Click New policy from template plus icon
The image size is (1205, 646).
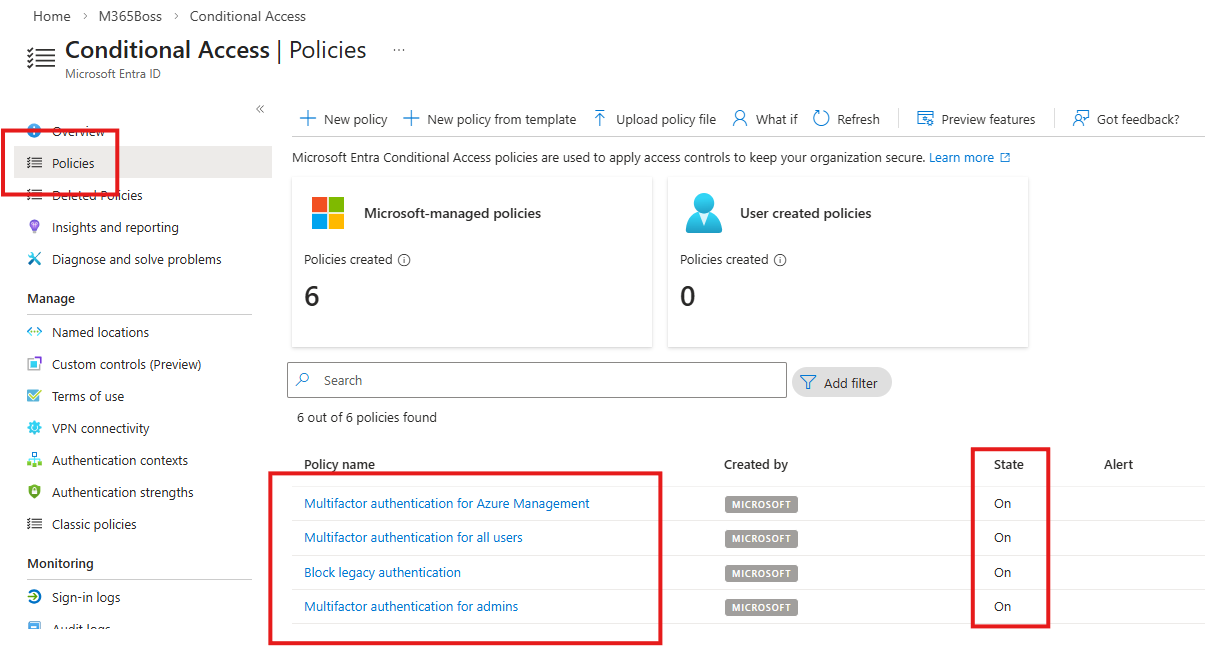click(411, 119)
